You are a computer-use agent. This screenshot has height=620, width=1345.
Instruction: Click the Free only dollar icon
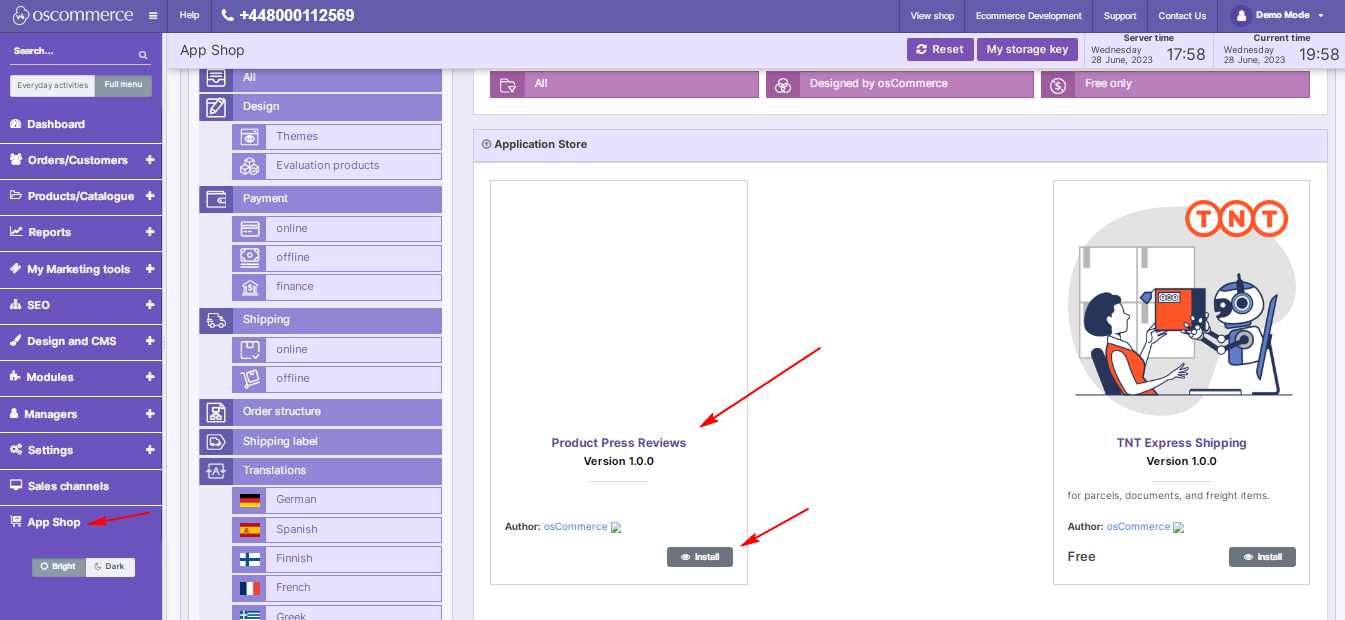[x=1058, y=85]
